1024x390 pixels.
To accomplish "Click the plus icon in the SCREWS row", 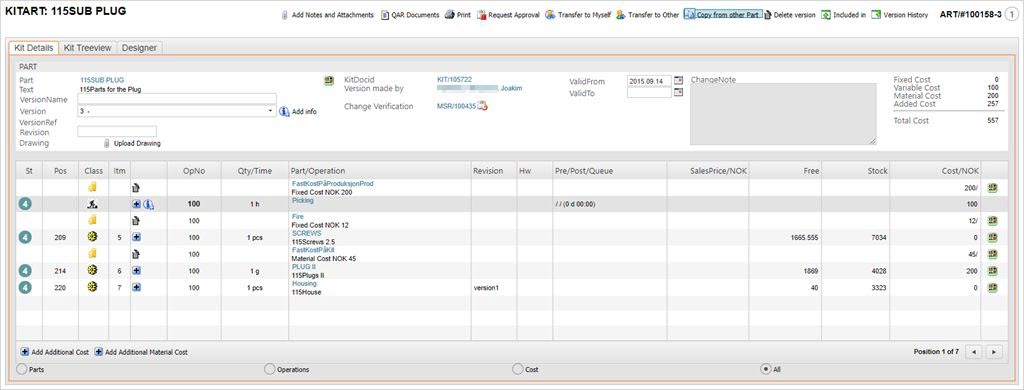I will coord(136,238).
